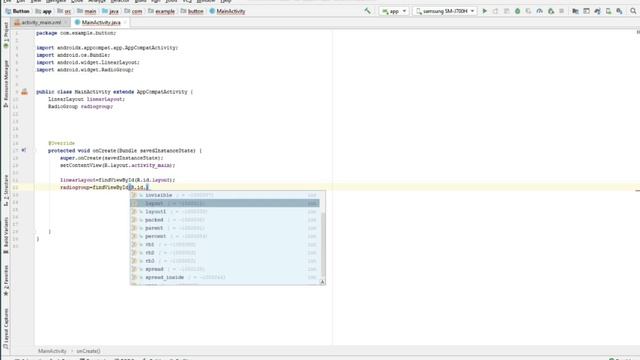Place cursor on the setContentView line
Viewport: 640px width, 360px height.
coord(118,165)
